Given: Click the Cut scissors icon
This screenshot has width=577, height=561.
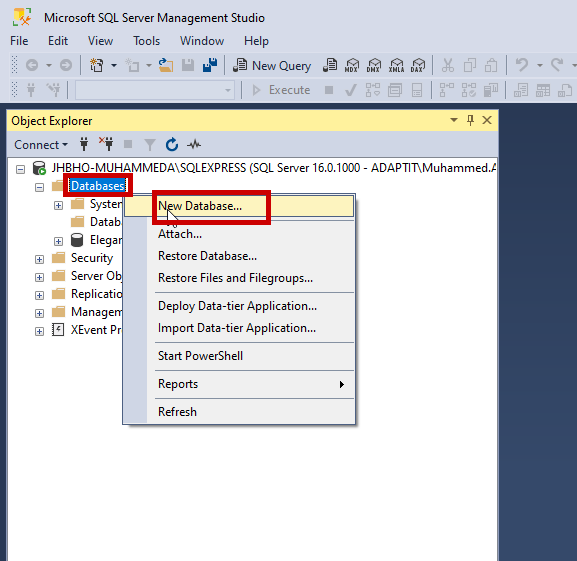Looking at the screenshot, I should pyautogui.click(x=447, y=65).
